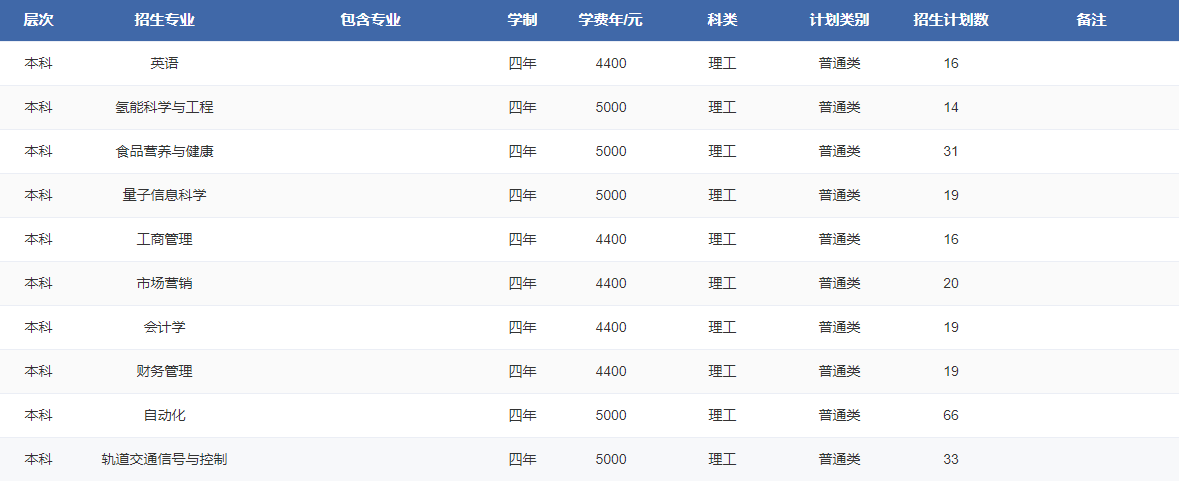Select the 科类 column header
Image resolution: width=1179 pixels, height=481 pixels.
[722, 20]
